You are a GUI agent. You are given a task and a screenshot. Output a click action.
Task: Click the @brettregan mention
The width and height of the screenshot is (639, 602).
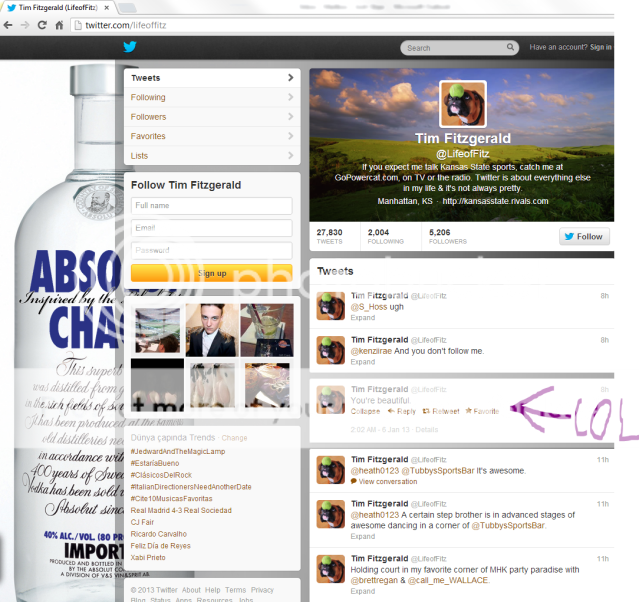tap(374, 580)
